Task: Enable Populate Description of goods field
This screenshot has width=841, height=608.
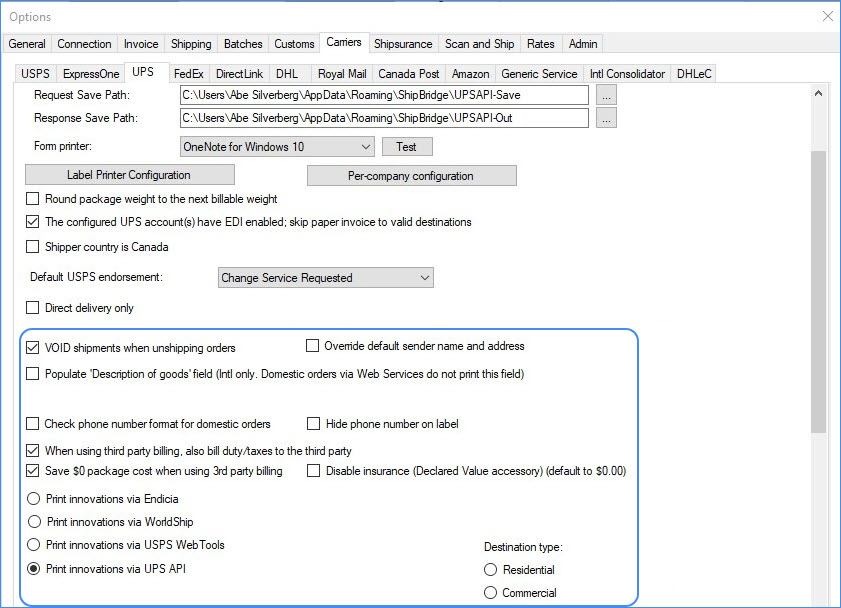Action: tap(33, 374)
